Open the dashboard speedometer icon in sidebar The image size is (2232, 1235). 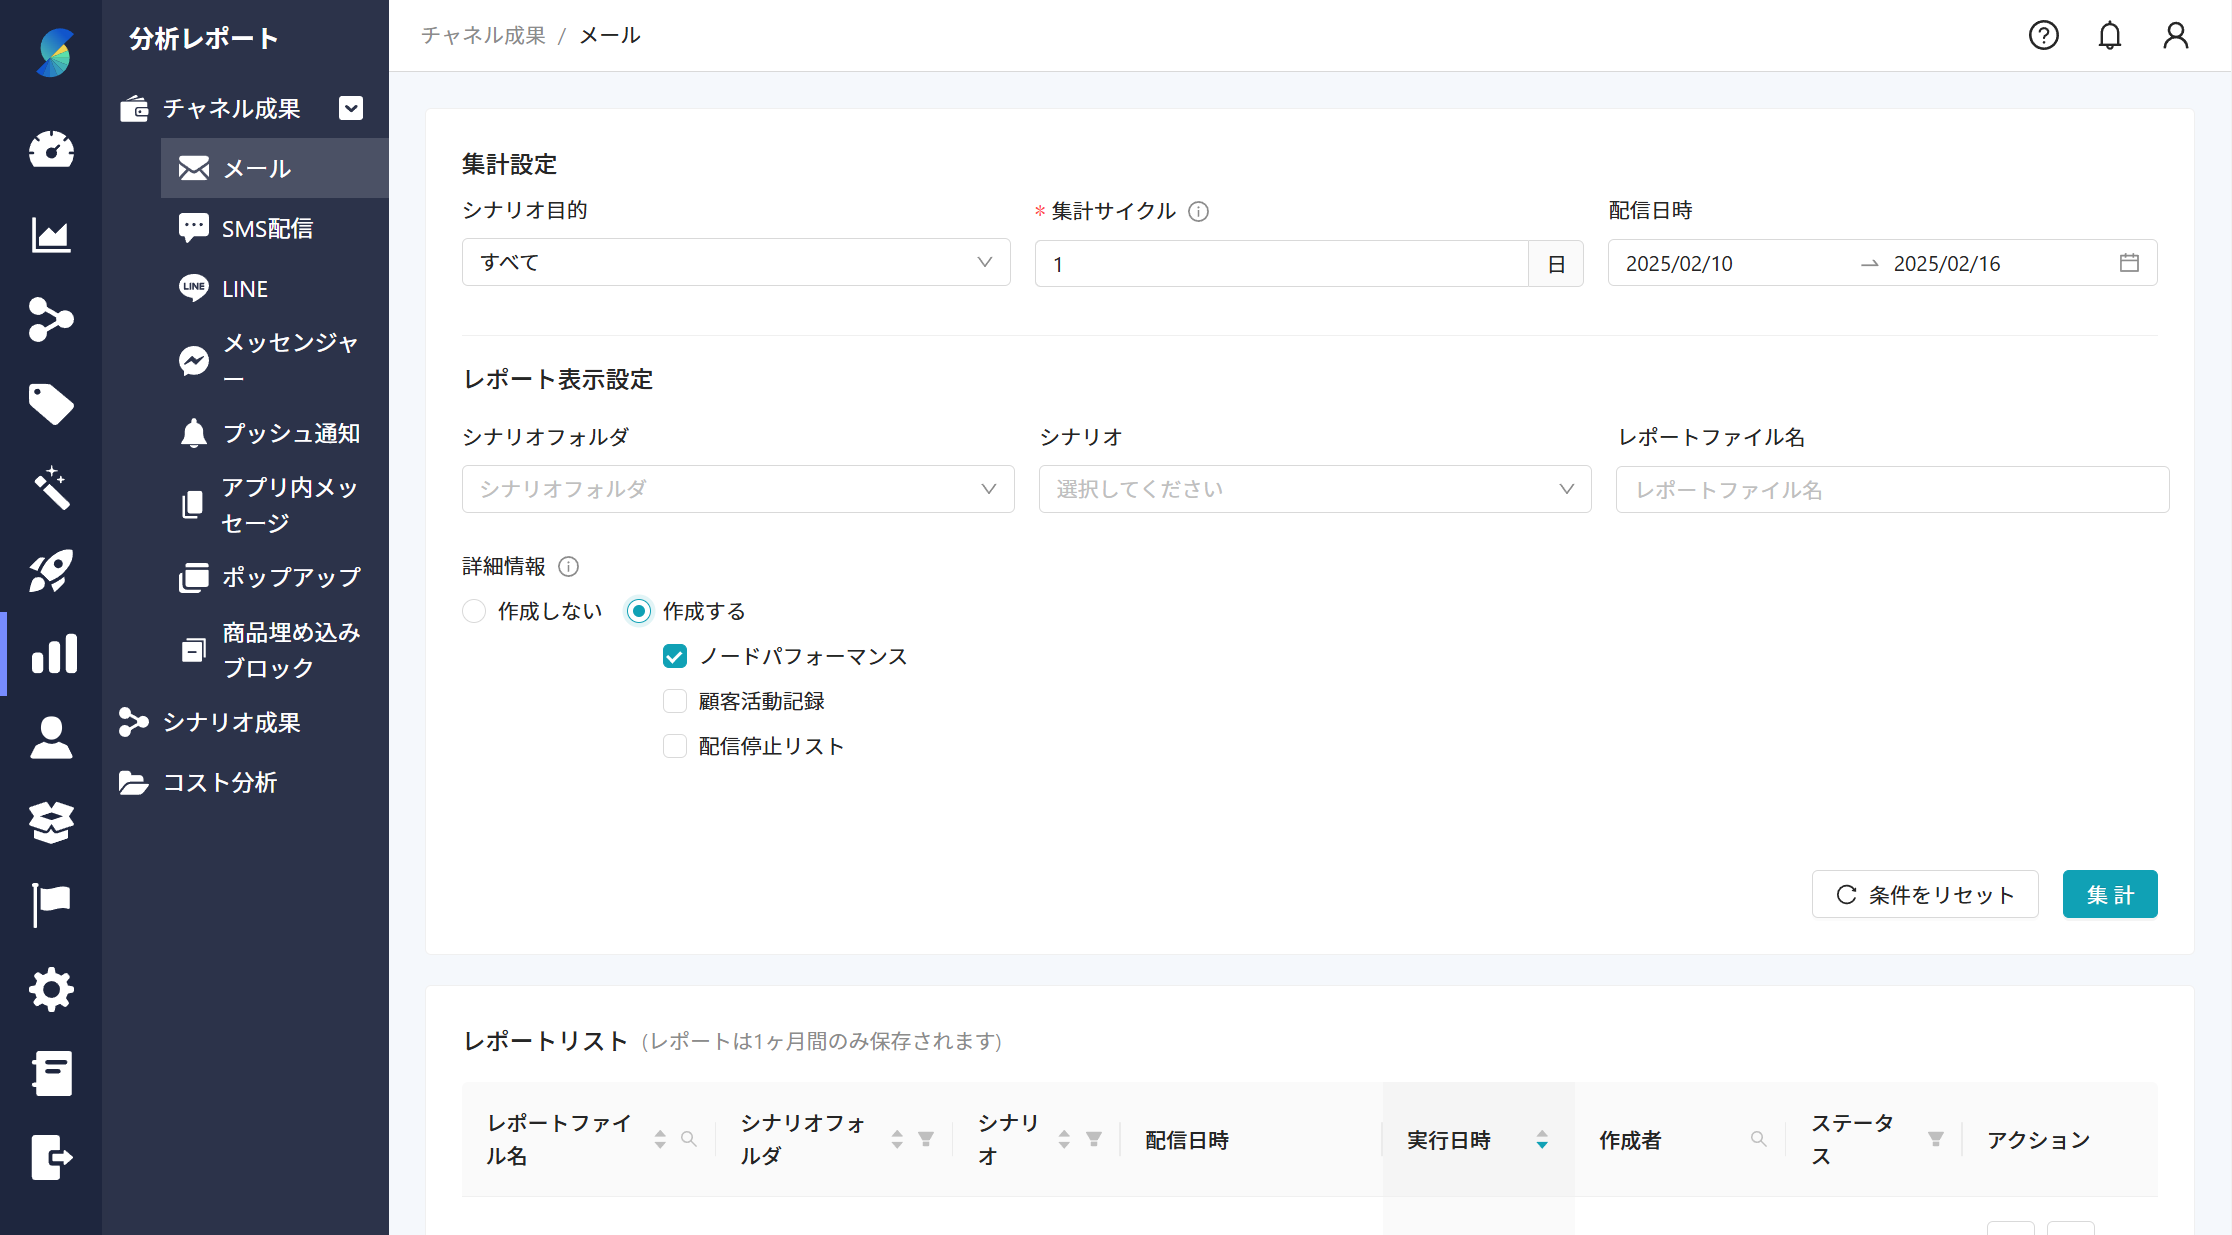[x=51, y=150]
